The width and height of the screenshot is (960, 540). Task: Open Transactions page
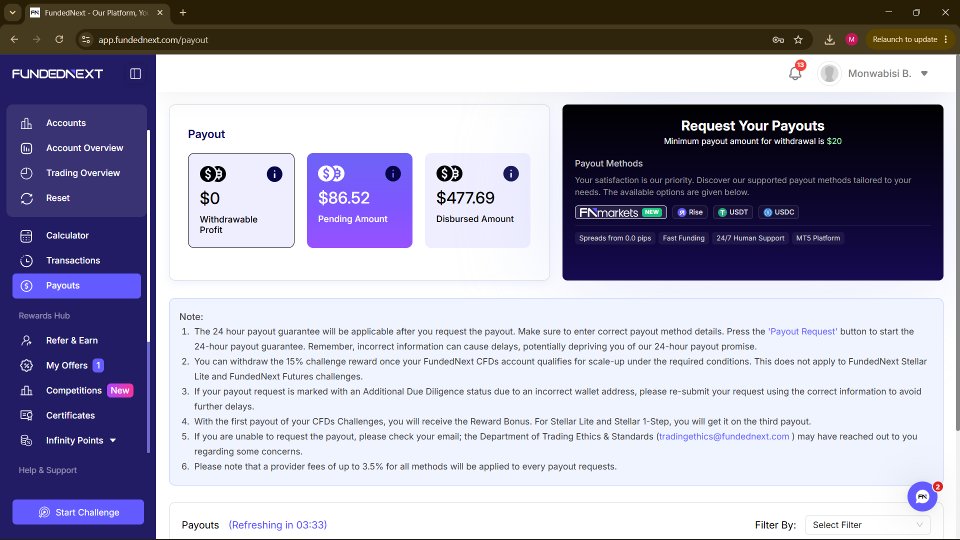click(77, 261)
